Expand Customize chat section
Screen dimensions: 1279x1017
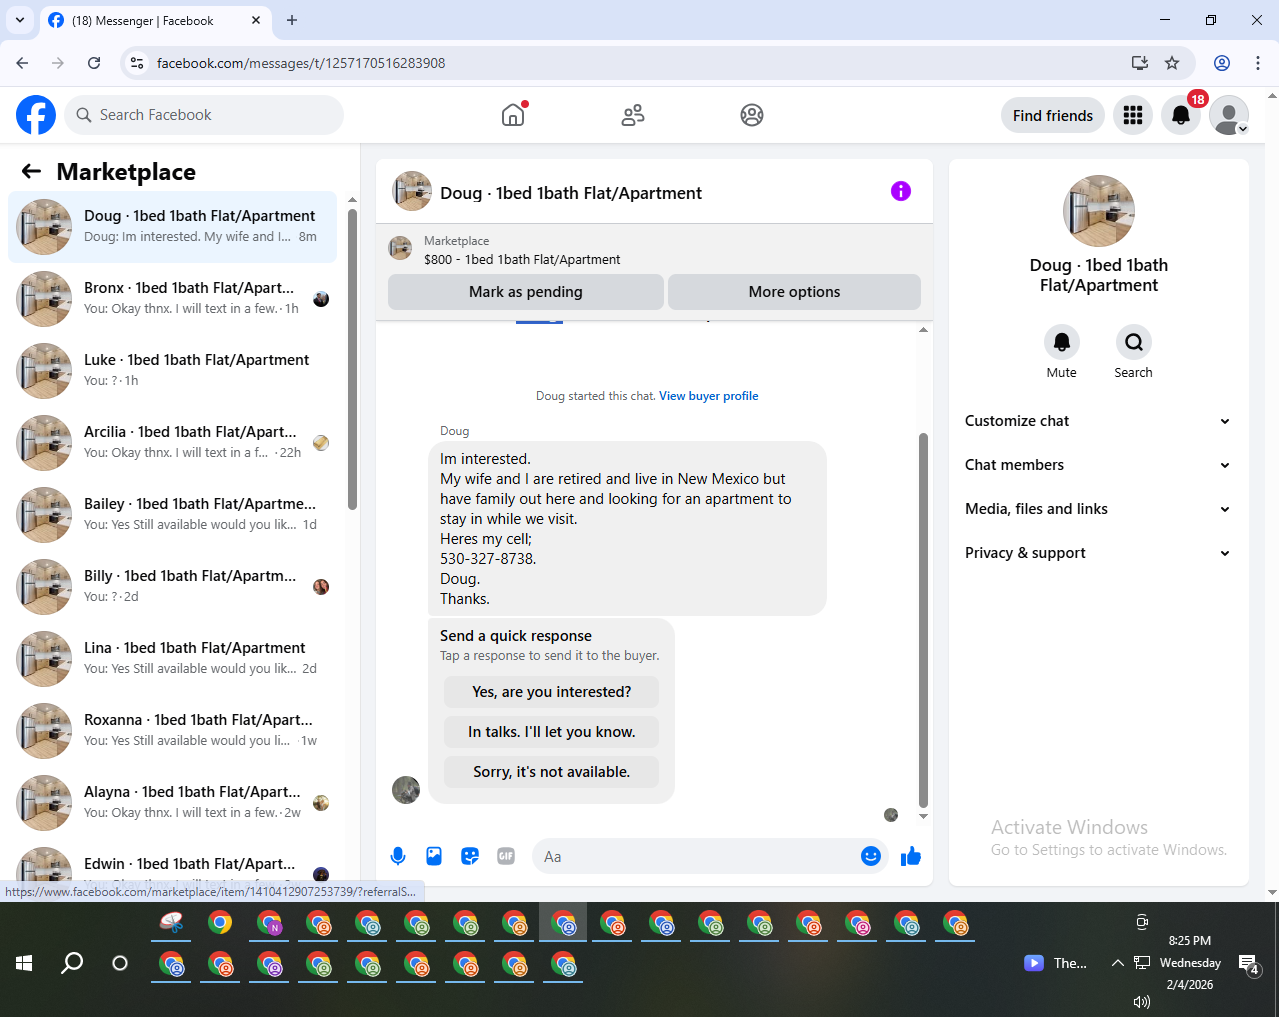tap(1098, 421)
